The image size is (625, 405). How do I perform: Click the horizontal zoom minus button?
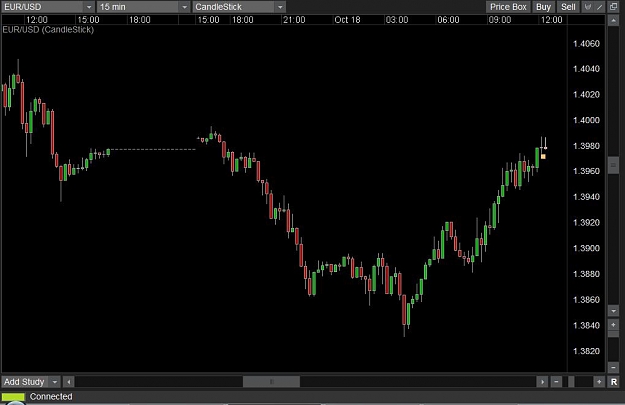pos(556,382)
